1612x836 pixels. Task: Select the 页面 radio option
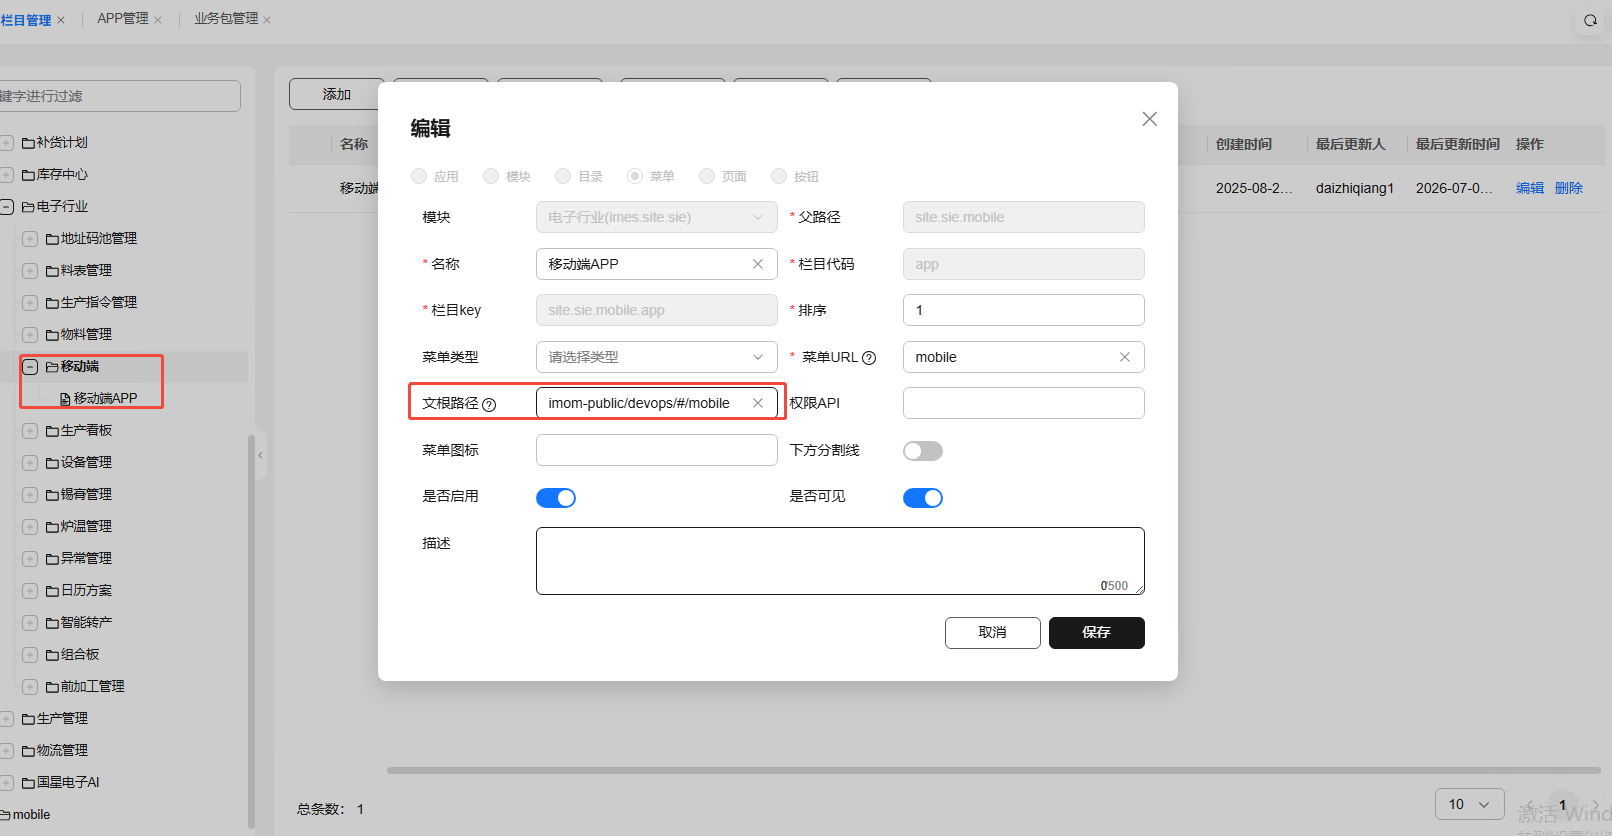pyautogui.click(x=707, y=176)
